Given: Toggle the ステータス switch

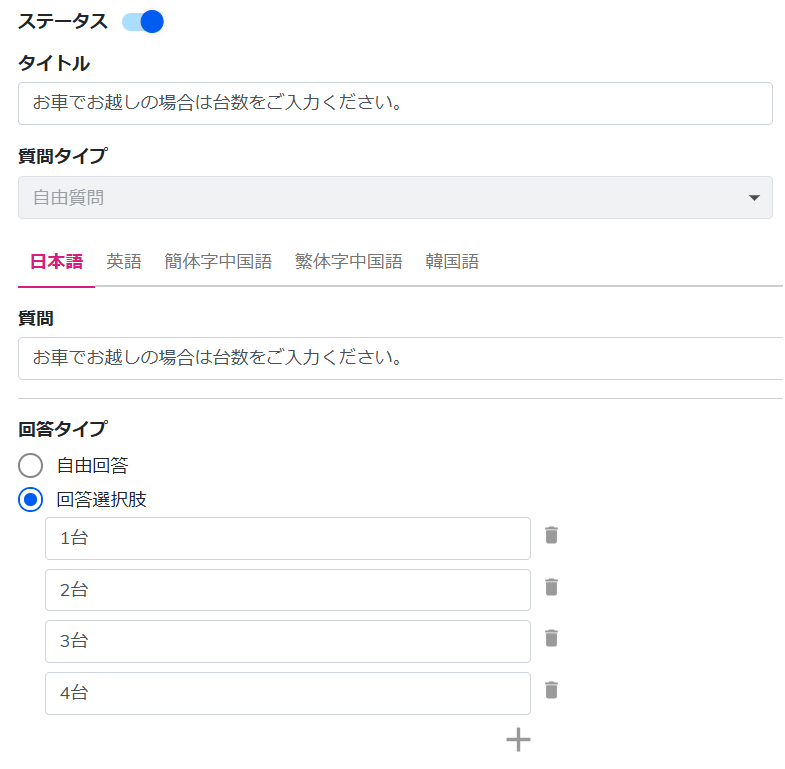Looking at the screenshot, I should [143, 22].
